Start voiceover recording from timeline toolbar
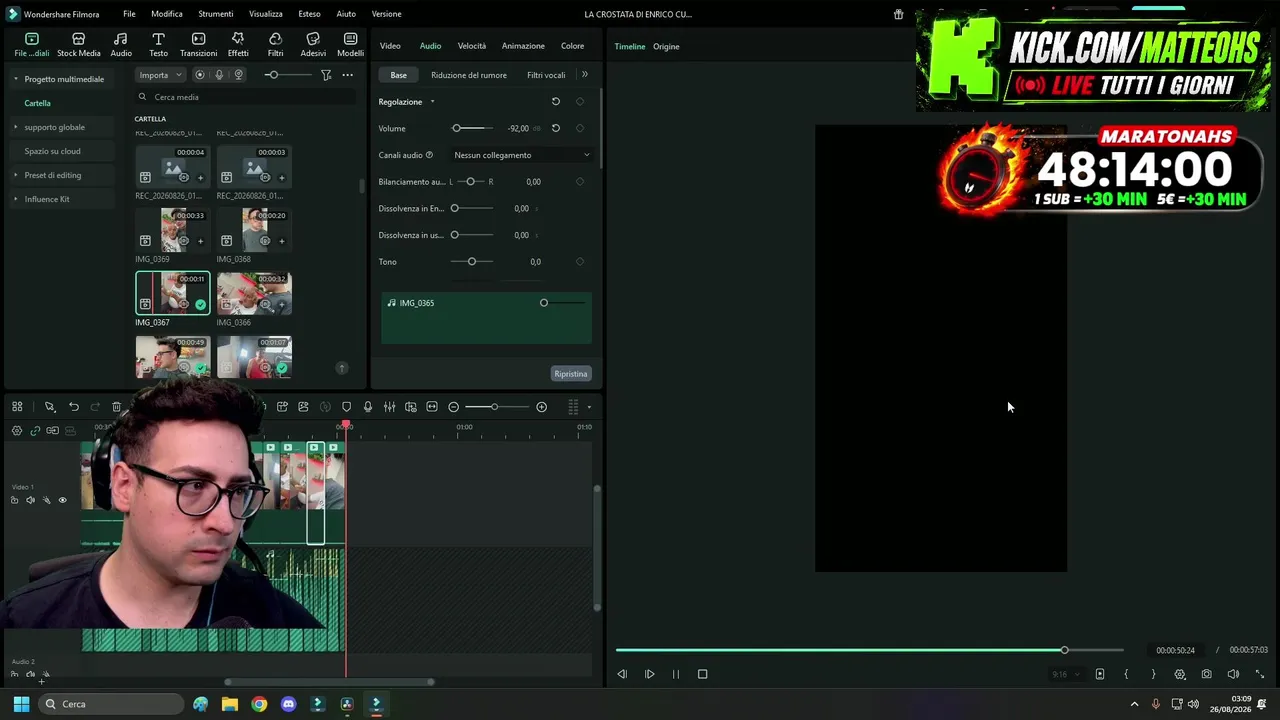 click(368, 407)
